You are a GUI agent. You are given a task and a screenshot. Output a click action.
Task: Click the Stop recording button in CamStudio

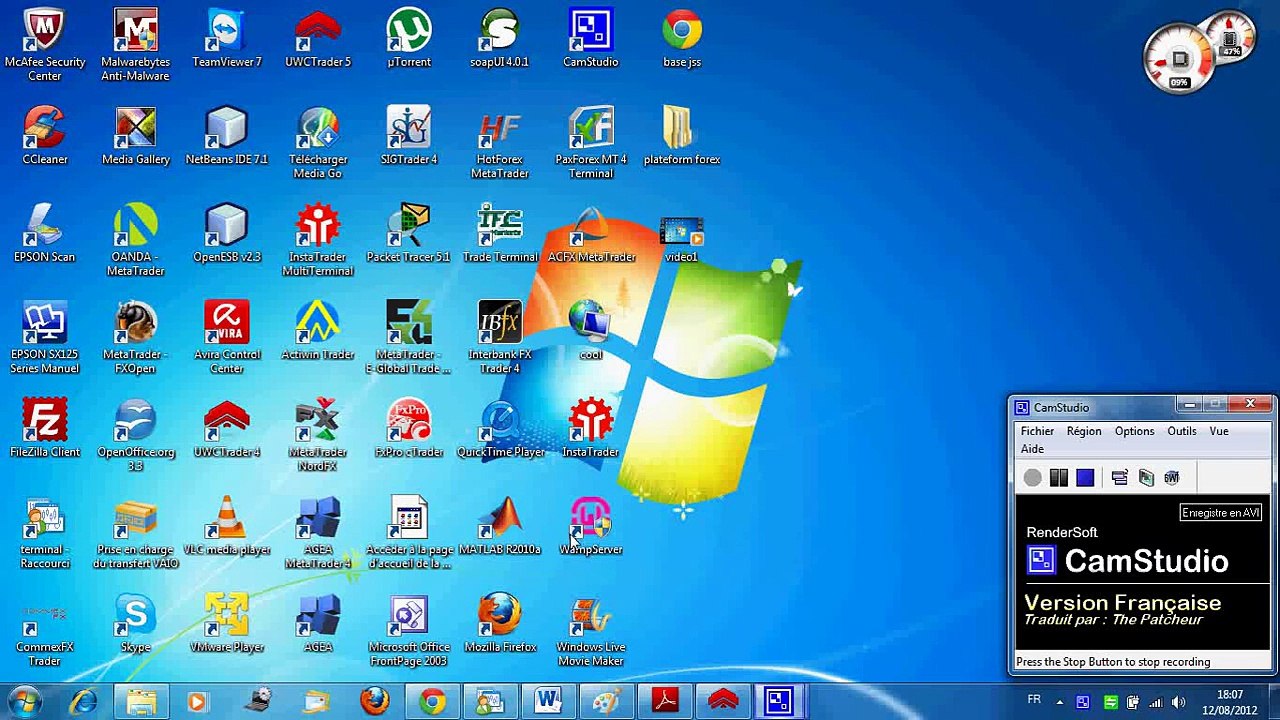(1085, 478)
